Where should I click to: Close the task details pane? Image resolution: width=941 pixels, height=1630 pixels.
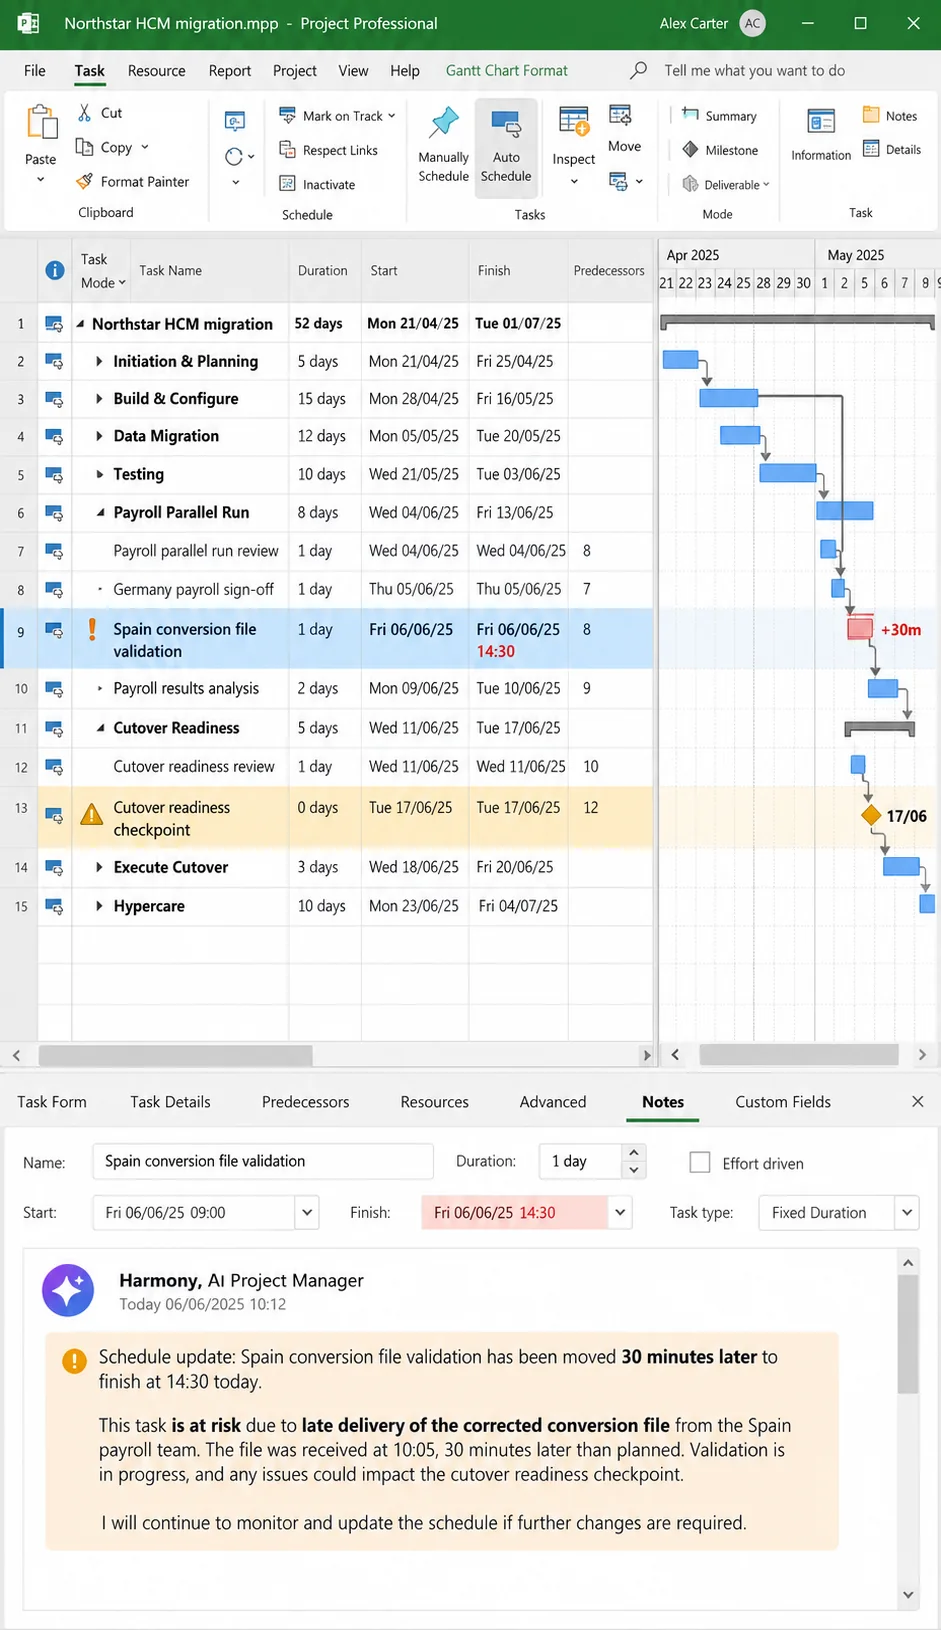(x=918, y=1101)
